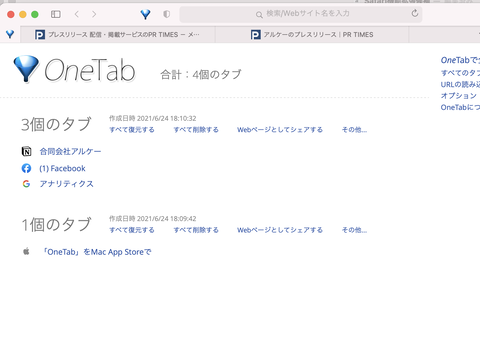Image resolution: width=480 pixels, height=361 pixels.
Task: Click the Apple icon beside OneTab entry
Action: pyautogui.click(x=26, y=251)
